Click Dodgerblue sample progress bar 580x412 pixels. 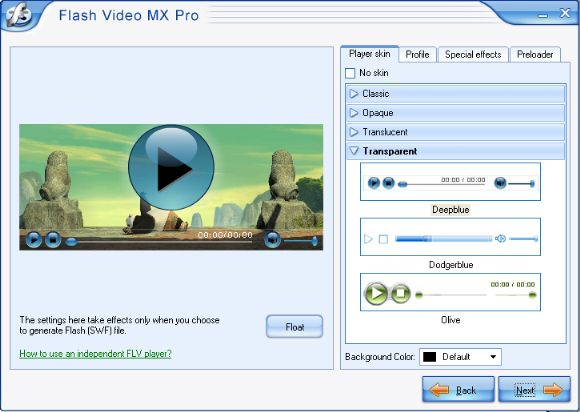(x=444, y=239)
